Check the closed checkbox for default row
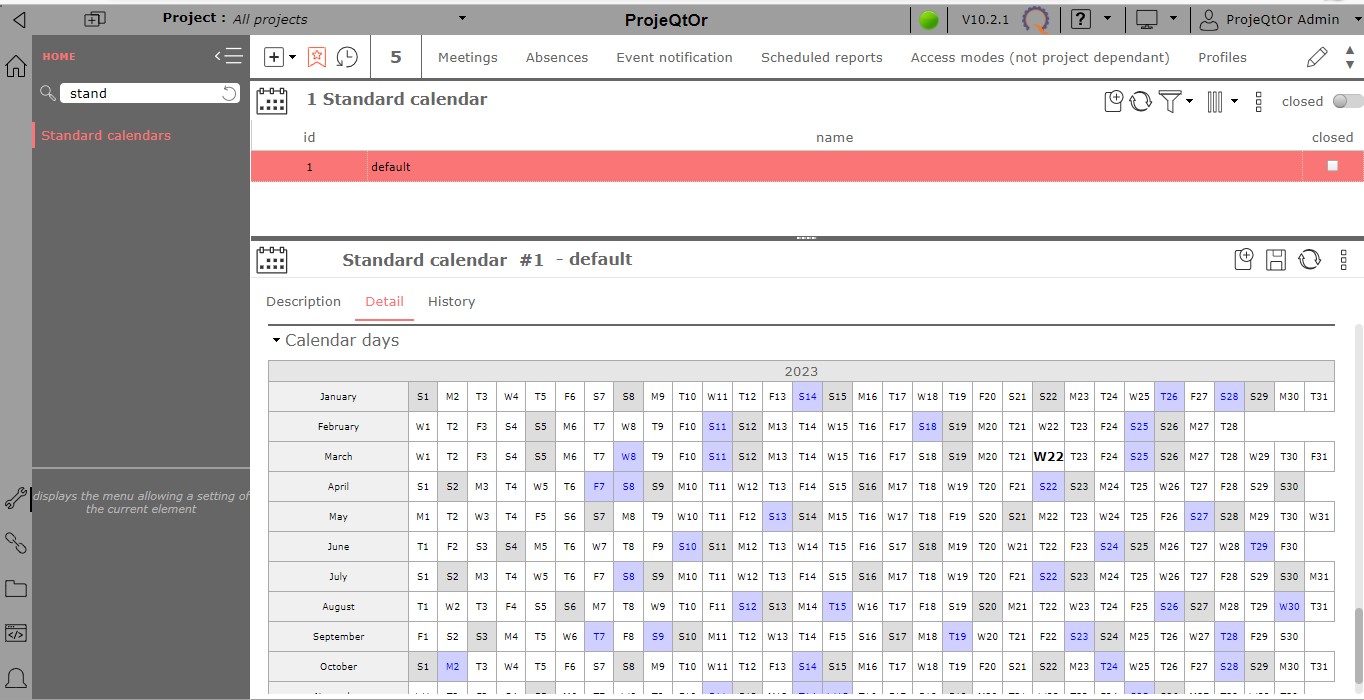 pos(1332,166)
